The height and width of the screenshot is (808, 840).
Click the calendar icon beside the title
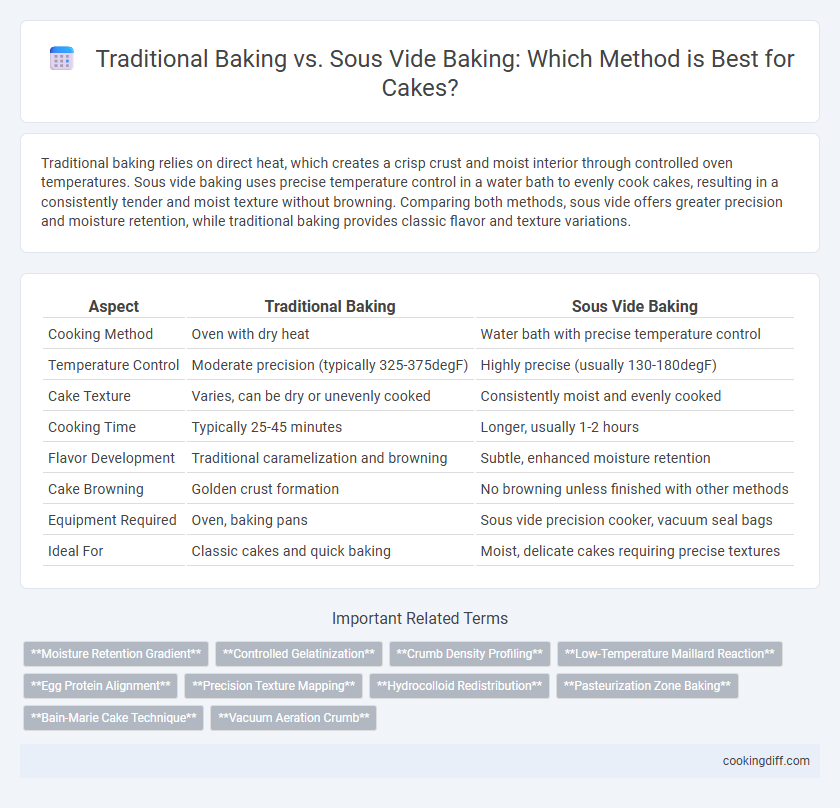pos(62,58)
